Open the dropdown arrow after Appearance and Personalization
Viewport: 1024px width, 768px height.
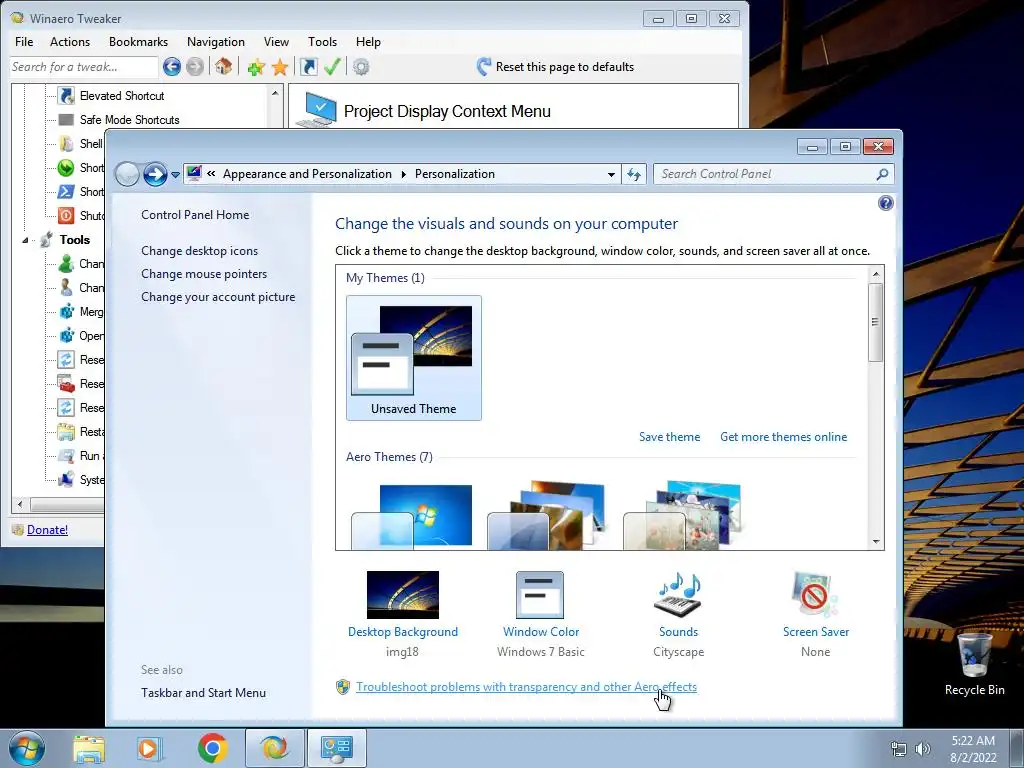[403, 174]
